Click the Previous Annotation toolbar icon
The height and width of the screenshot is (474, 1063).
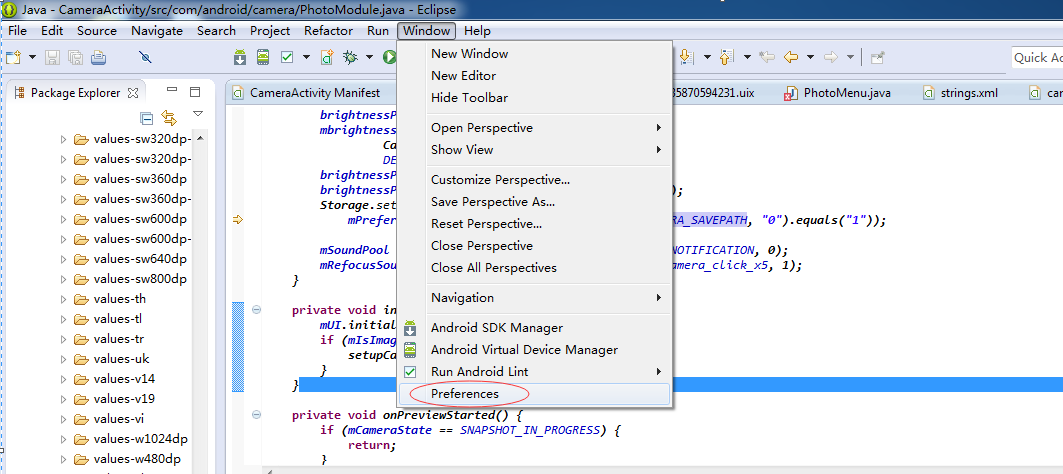pos(727,58)
